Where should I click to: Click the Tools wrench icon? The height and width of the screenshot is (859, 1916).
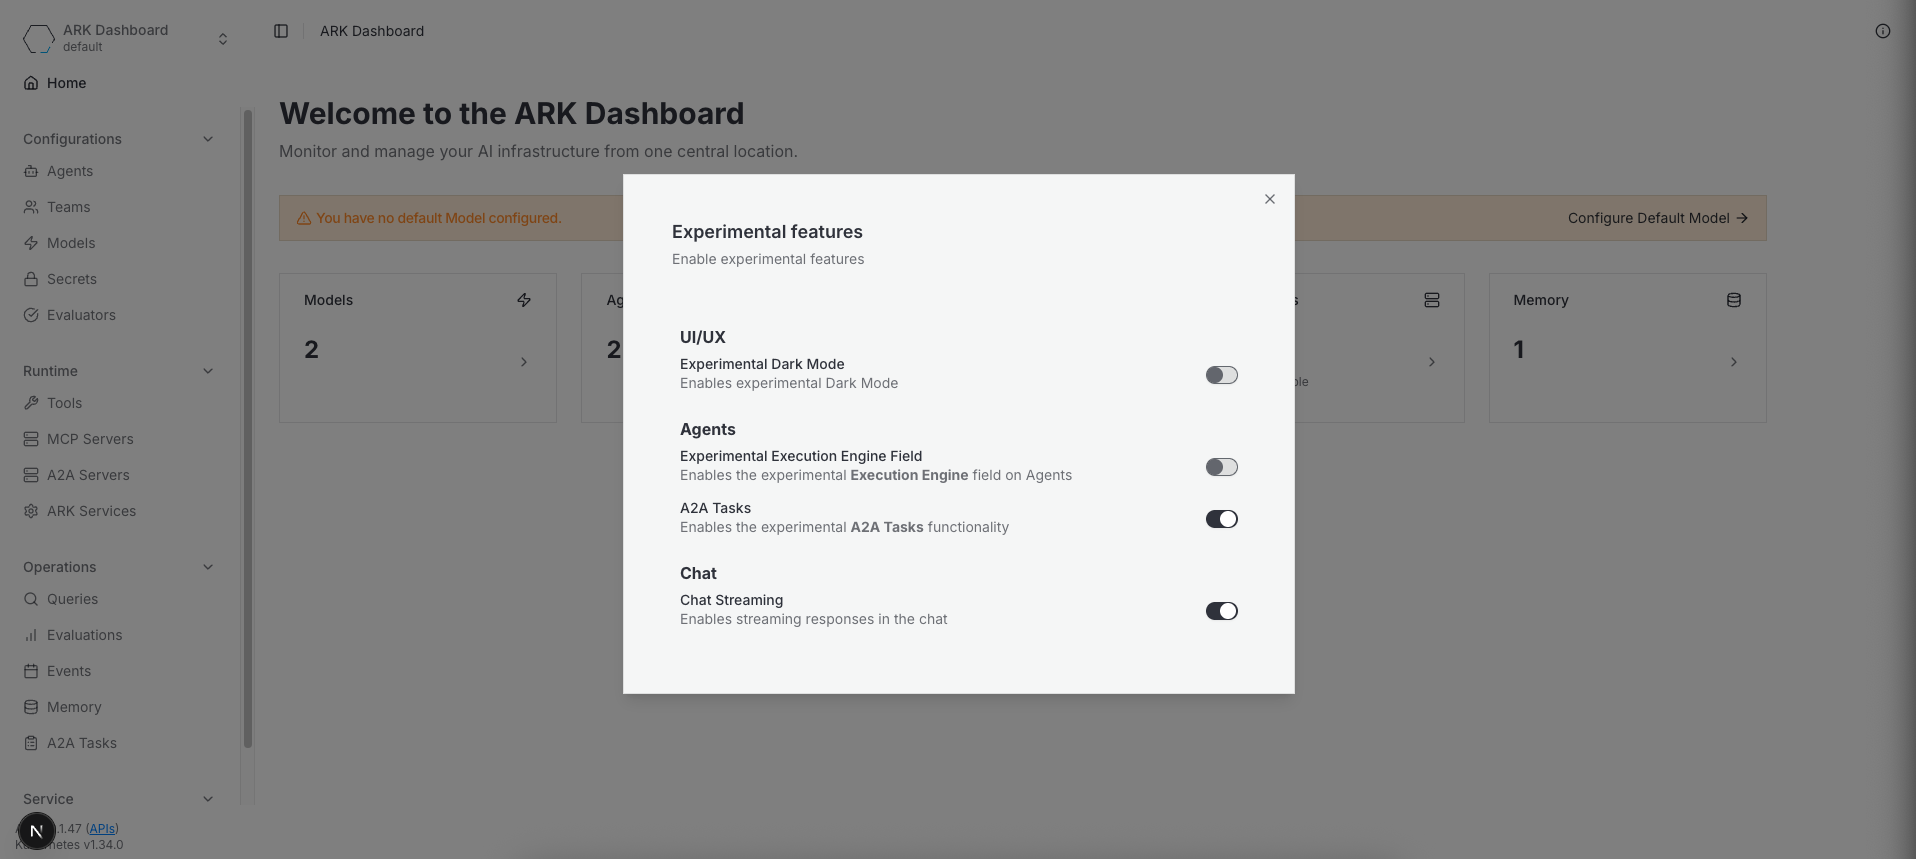(x=31, y=403)
